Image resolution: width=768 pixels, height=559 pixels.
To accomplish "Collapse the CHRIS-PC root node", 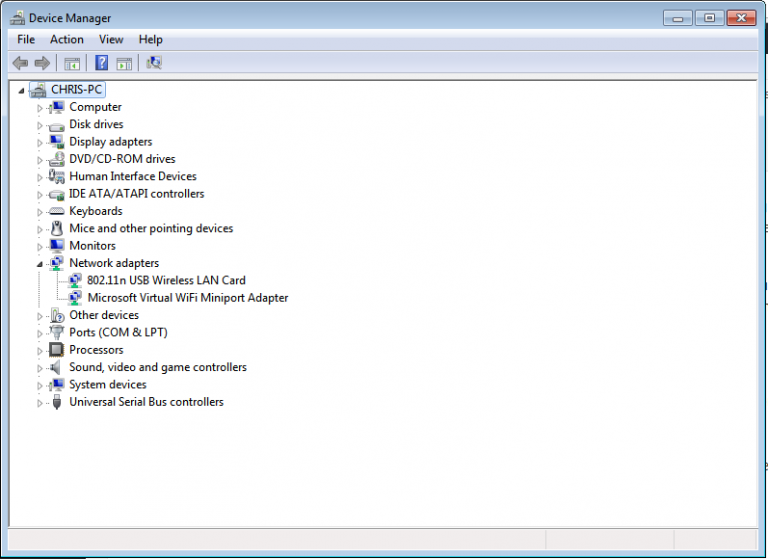I will tap(21, 91).
